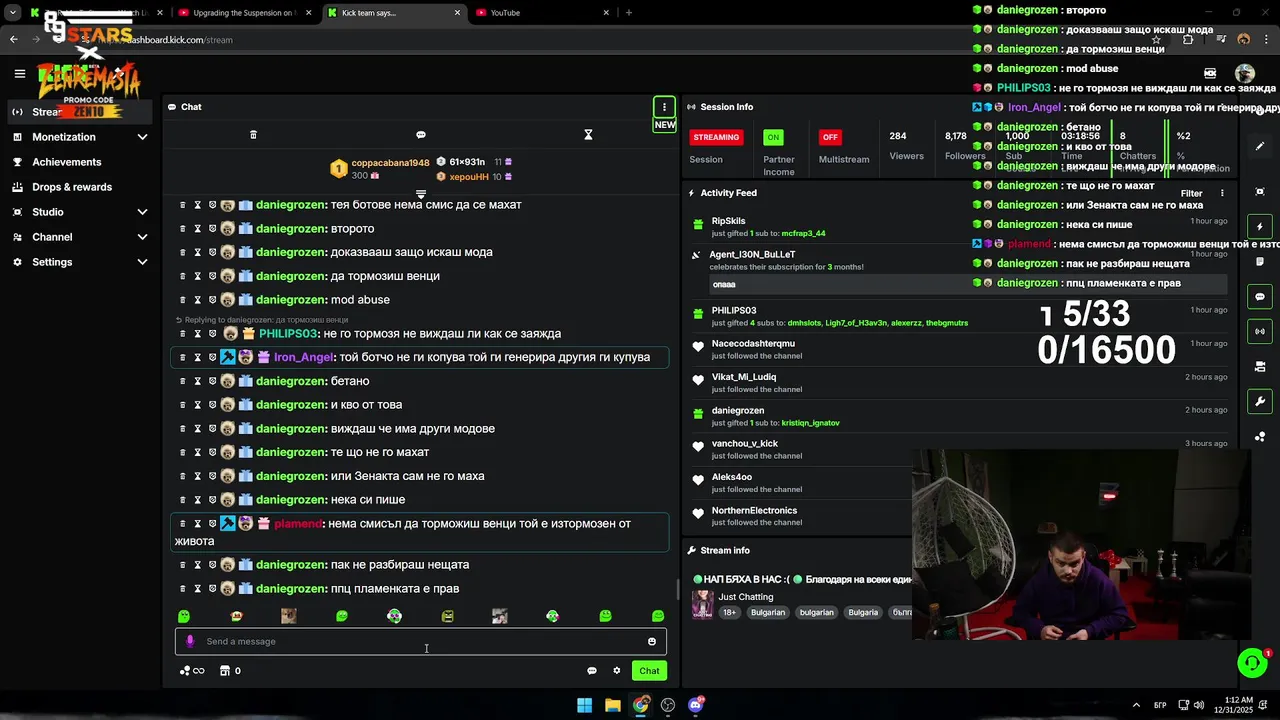Open the hamburger menu in sidebar

tap(19, 73)
